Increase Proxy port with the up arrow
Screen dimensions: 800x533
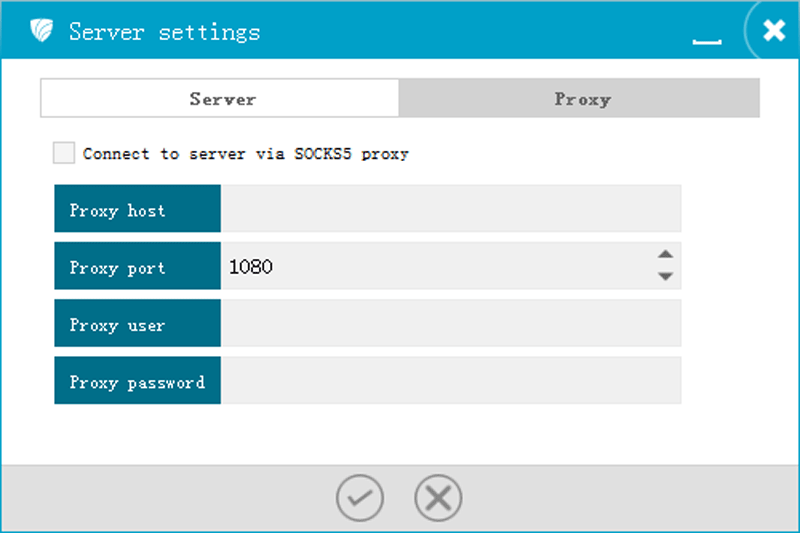click(x=665, y=255)
